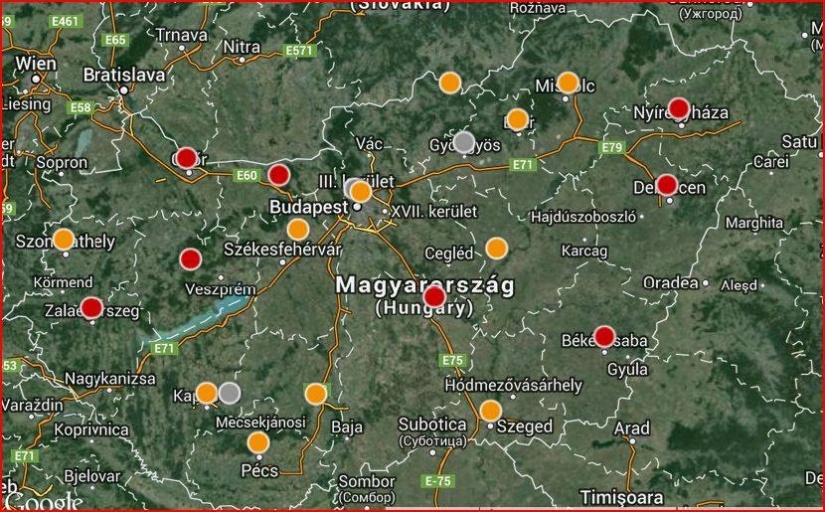This screenshot has width=825, height=512.
Task: Select the red marker above Veszprém
Action: (190, 259)
